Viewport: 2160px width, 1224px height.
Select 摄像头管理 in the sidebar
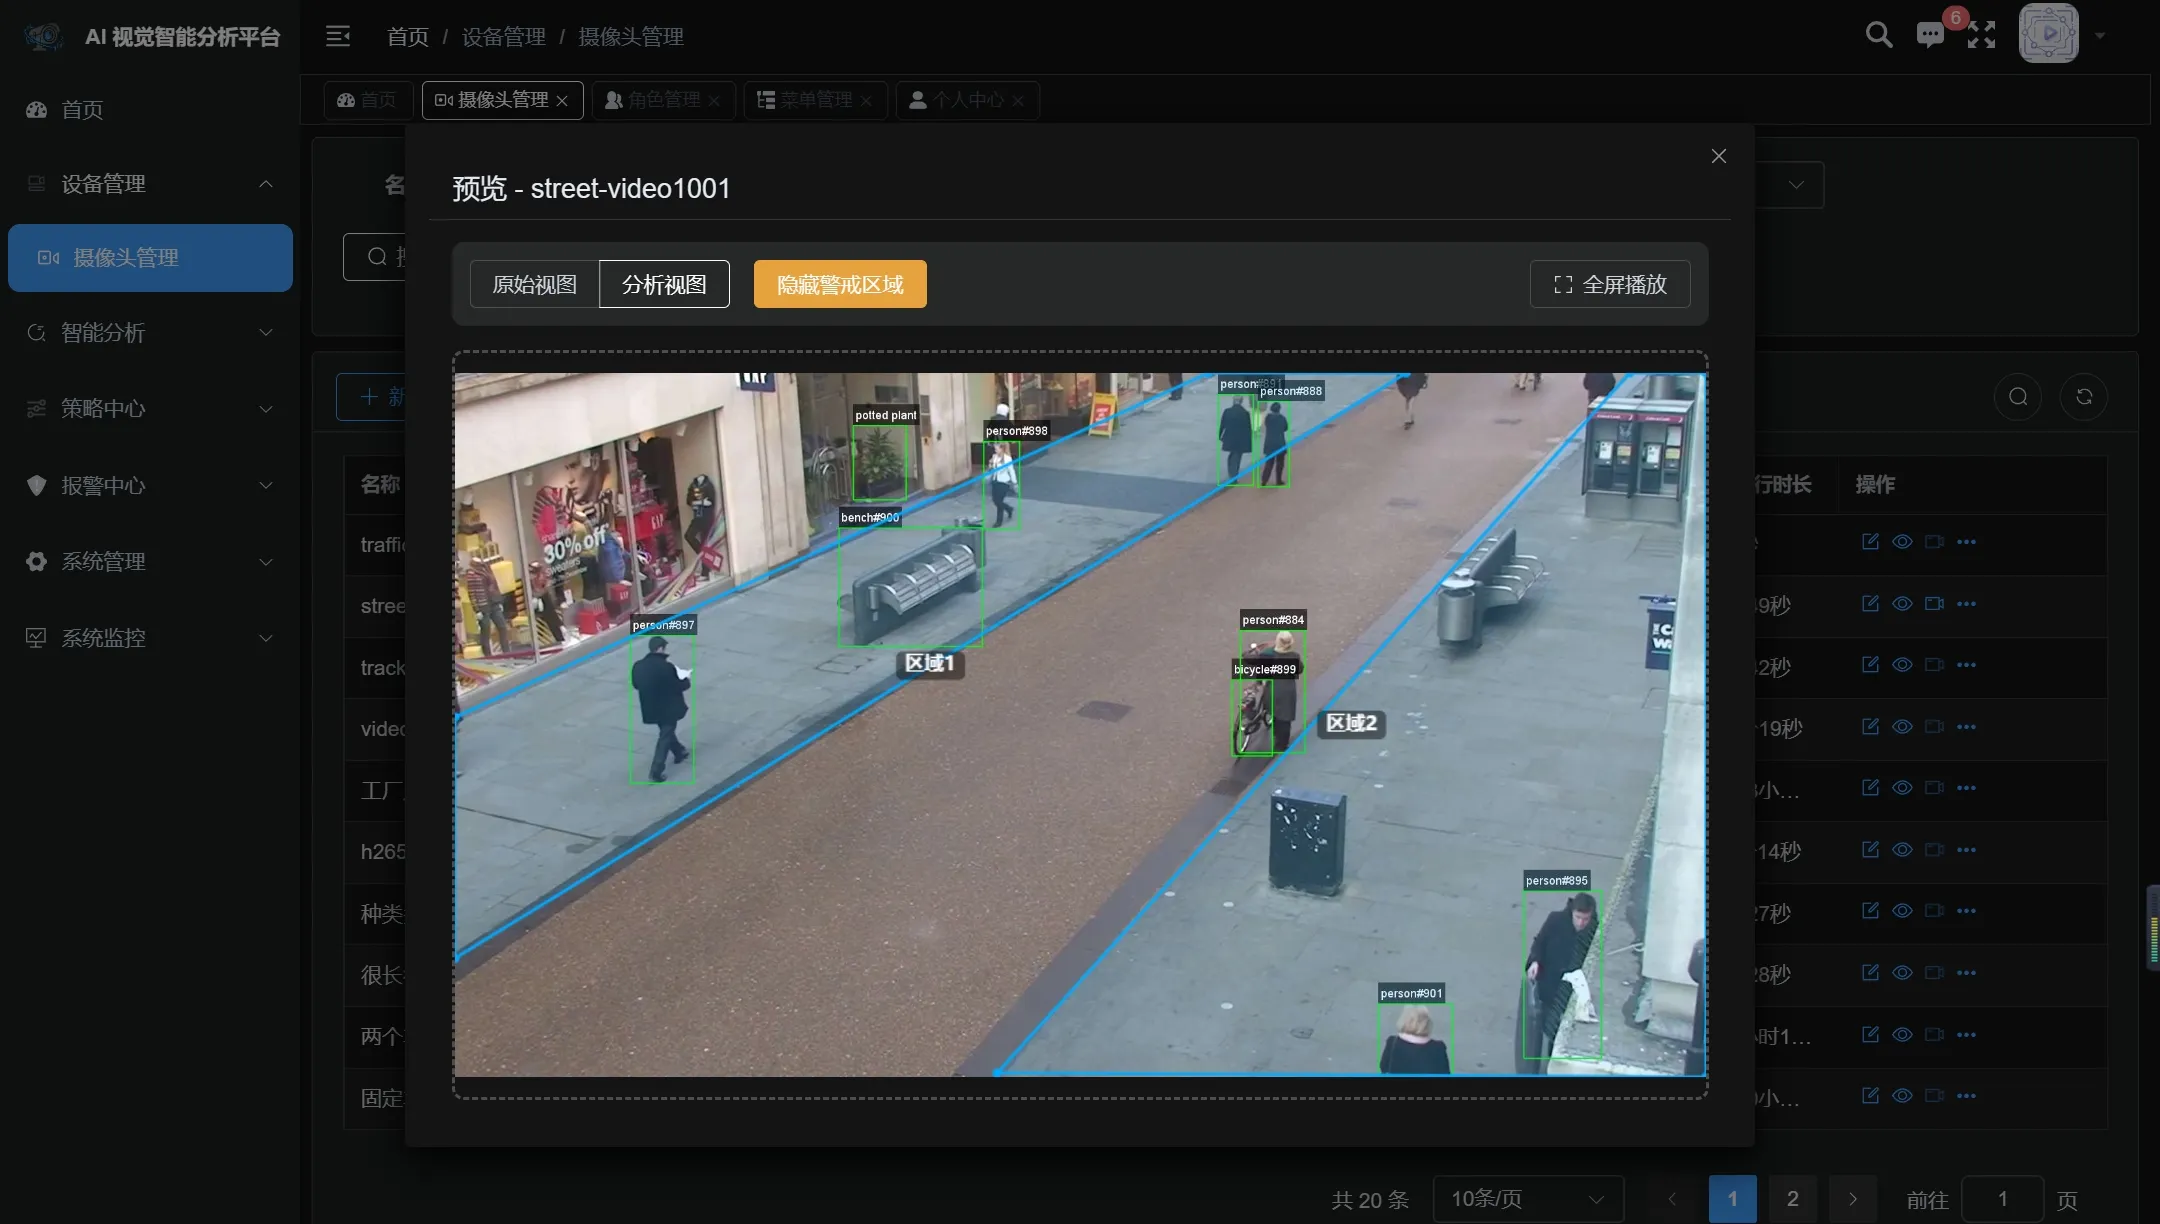point(150,258)
